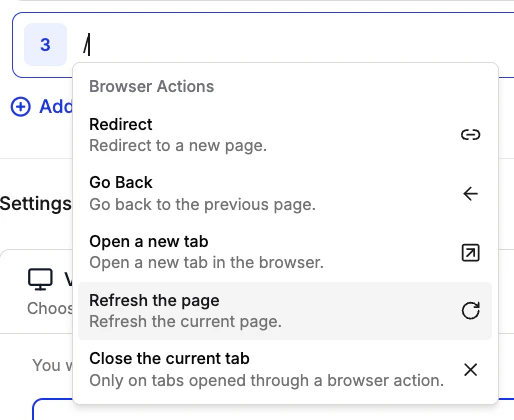The width and height of the screenshot is (514, 420).
Task: Click the circled plus icon beside Add
Action: point(21,107)
